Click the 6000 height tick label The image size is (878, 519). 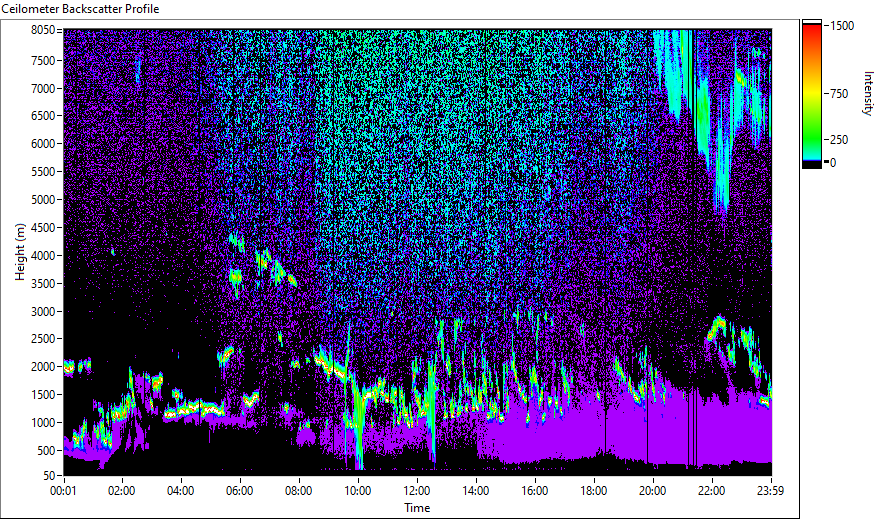pos(43,144)
